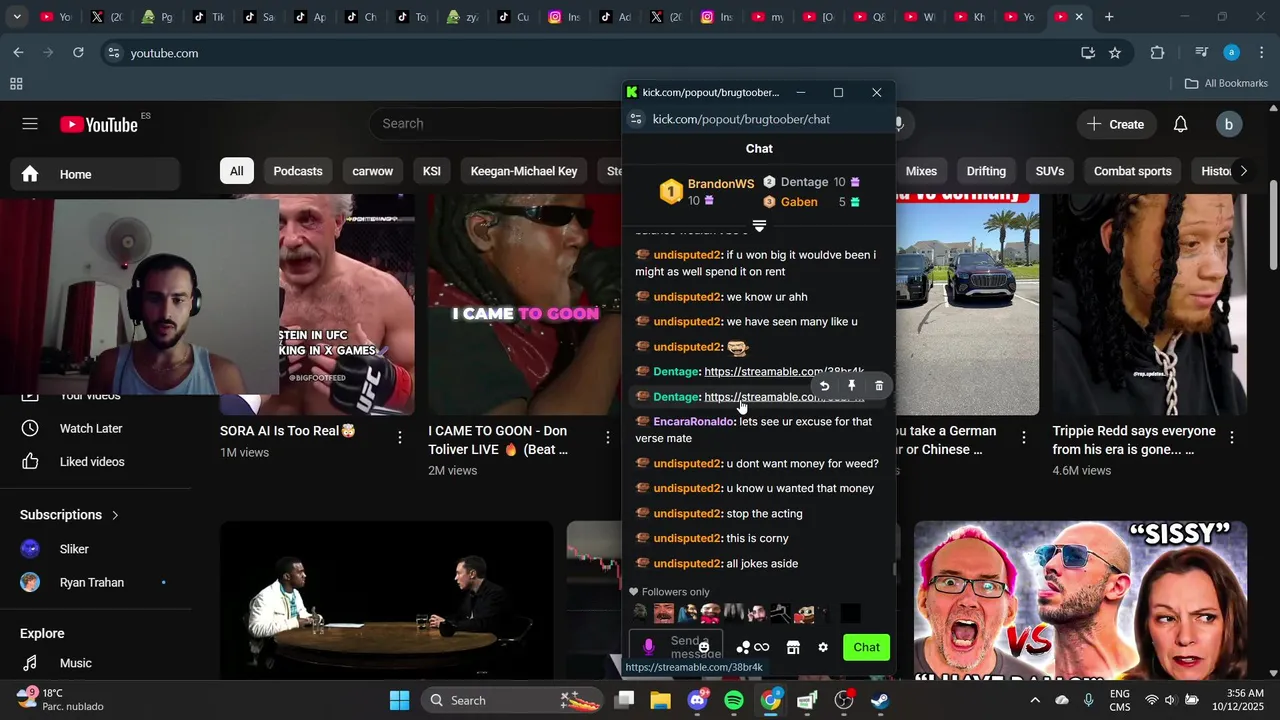Open the YouTube guide hamburger menu
1280x720 pixels.
coord(30,124)
